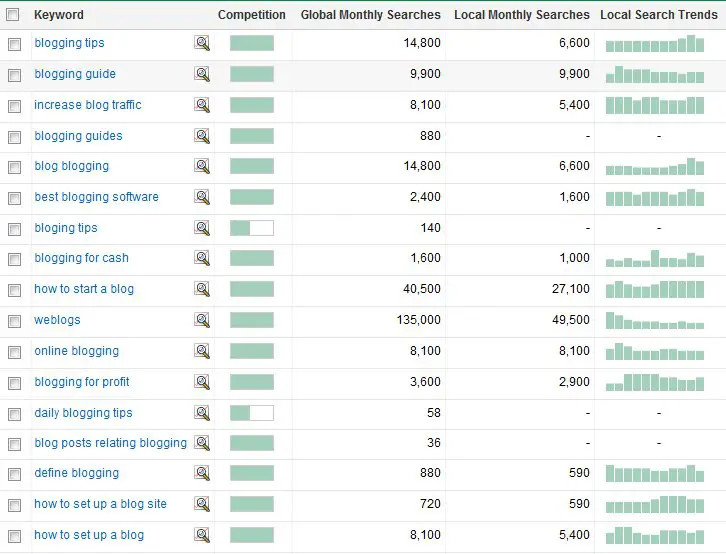Click magnifier icon next to blogging tips

click(x=202, y=43)
